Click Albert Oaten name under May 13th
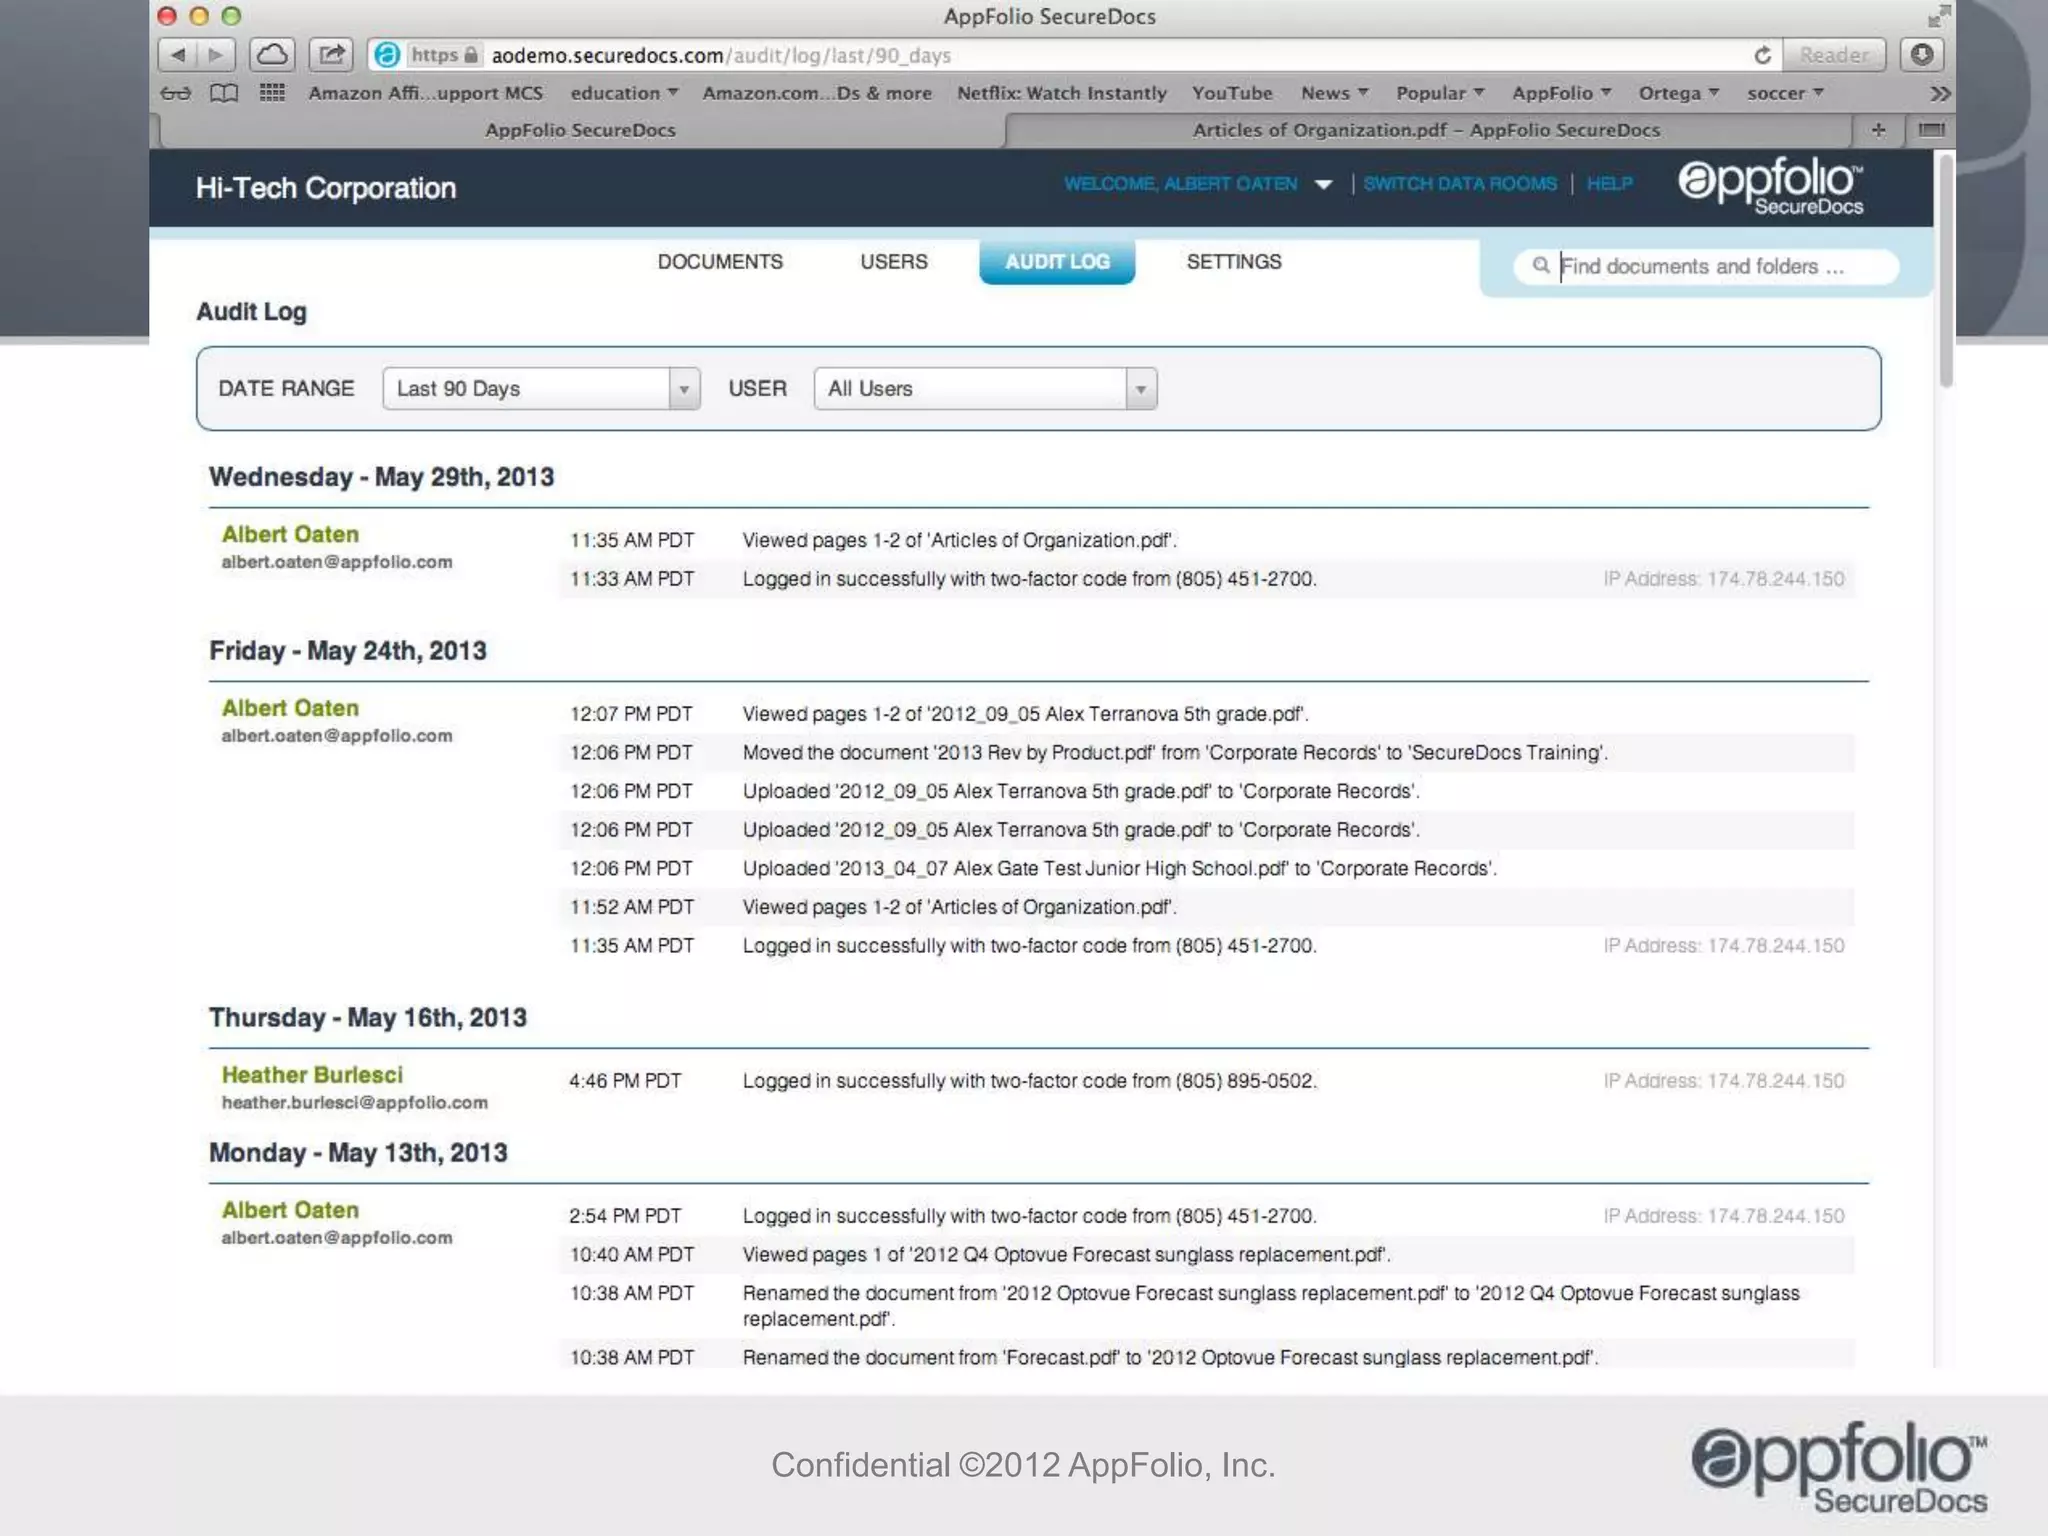The width and height of the screenshot is (2048, 1536). pyautogui.click(x=290, y=1210)
